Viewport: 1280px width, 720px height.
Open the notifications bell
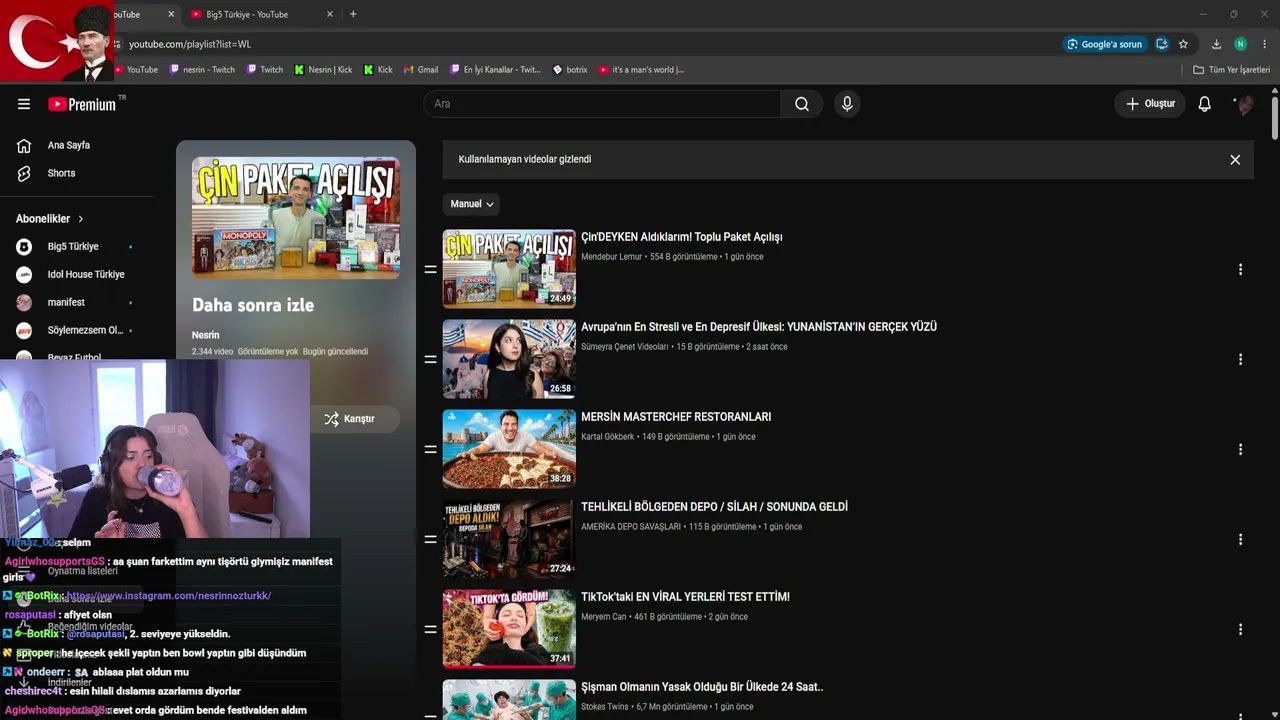pos(1205,104)
